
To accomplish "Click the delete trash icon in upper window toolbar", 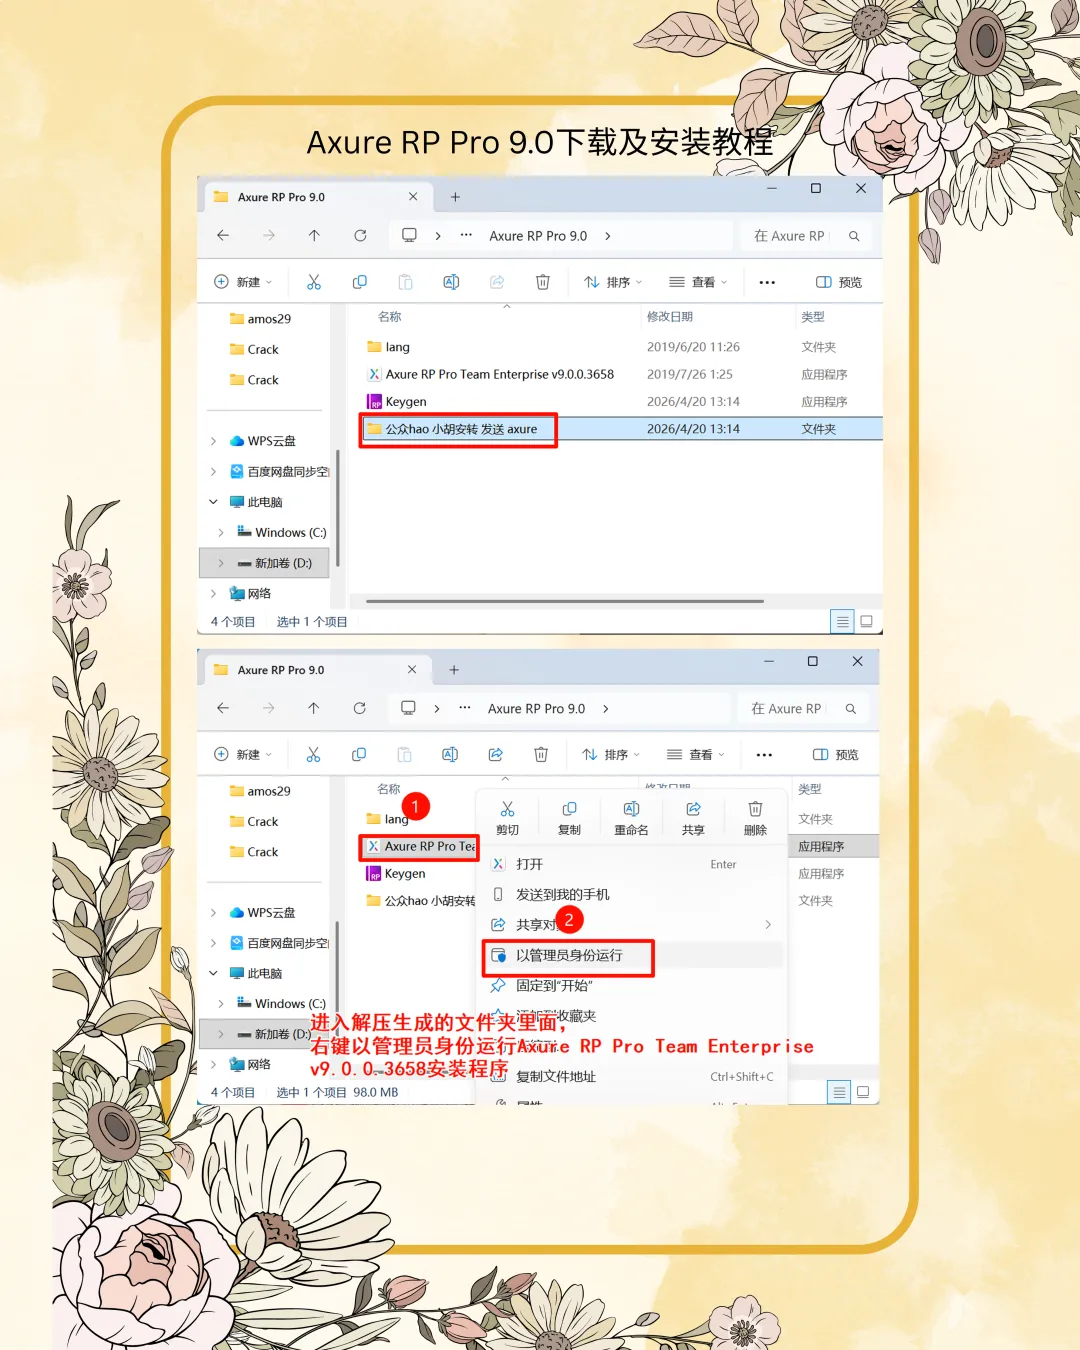I will click(543, 282).
